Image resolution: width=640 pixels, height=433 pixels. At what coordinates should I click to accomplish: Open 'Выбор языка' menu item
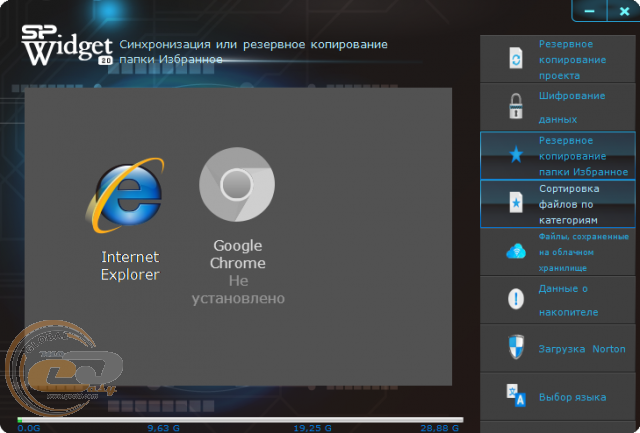(558, 396)
